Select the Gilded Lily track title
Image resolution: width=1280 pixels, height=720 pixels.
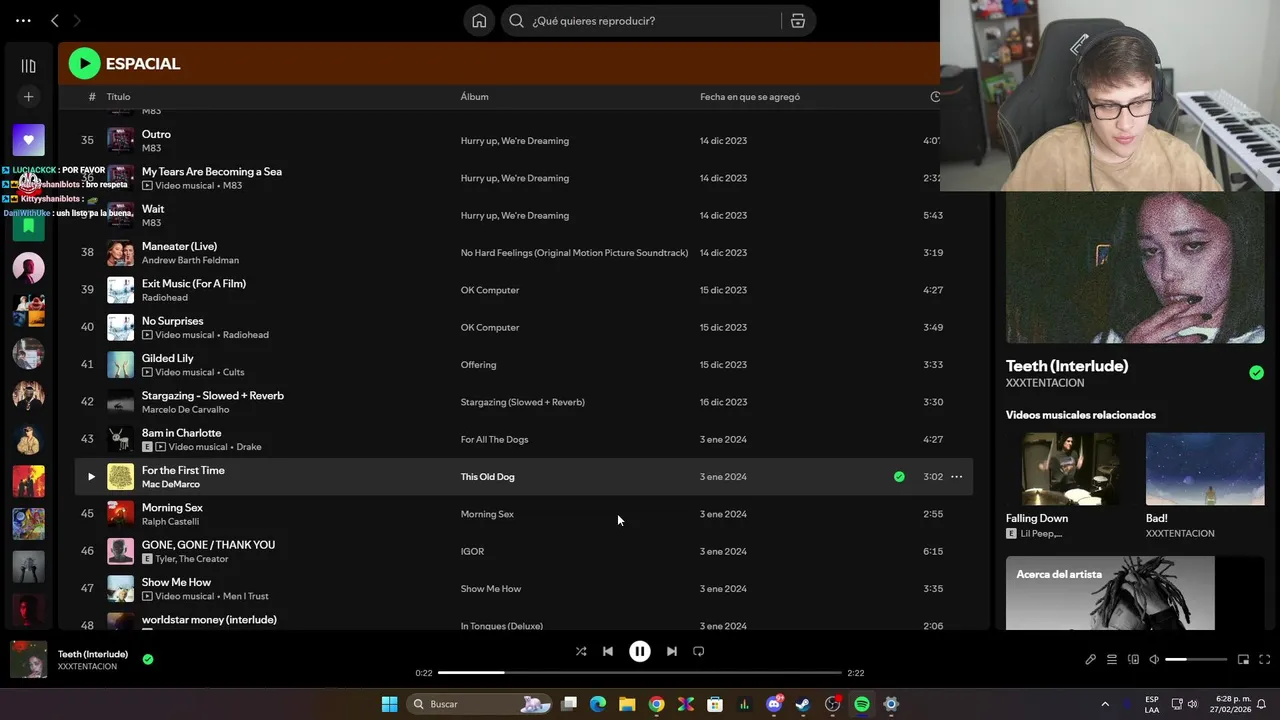click(x=168, y=358)
